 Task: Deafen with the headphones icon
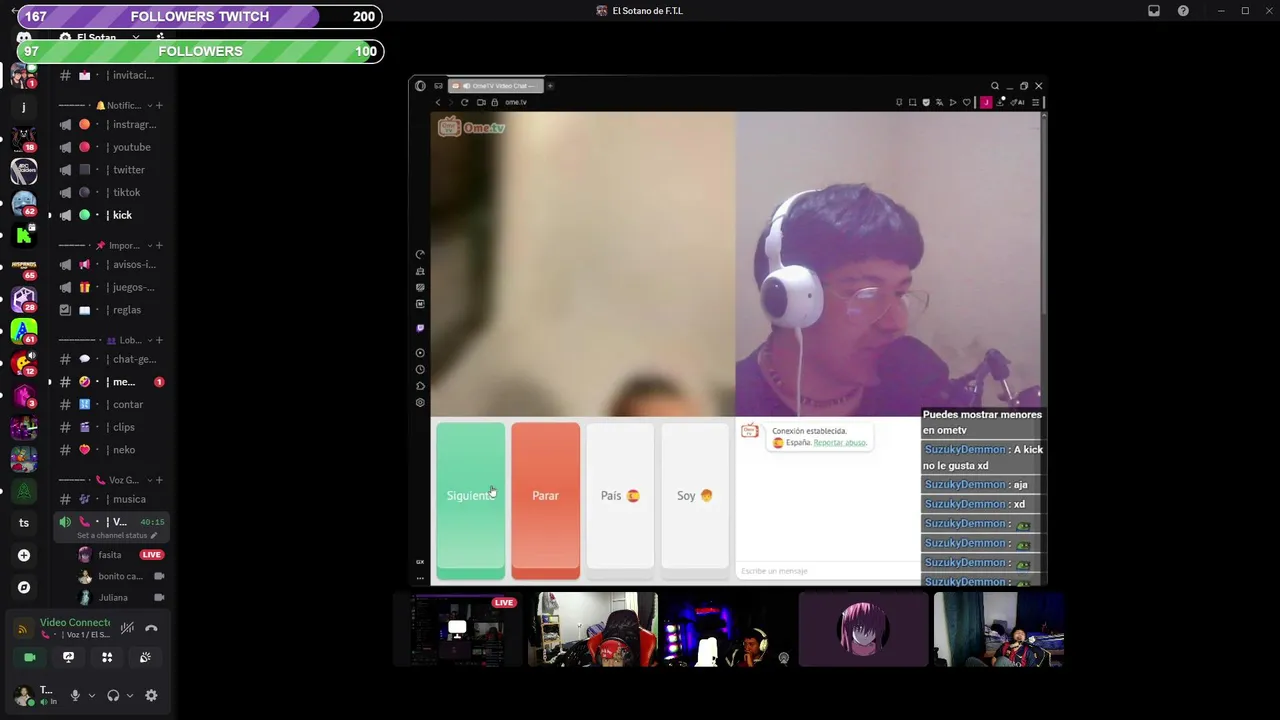113,696
